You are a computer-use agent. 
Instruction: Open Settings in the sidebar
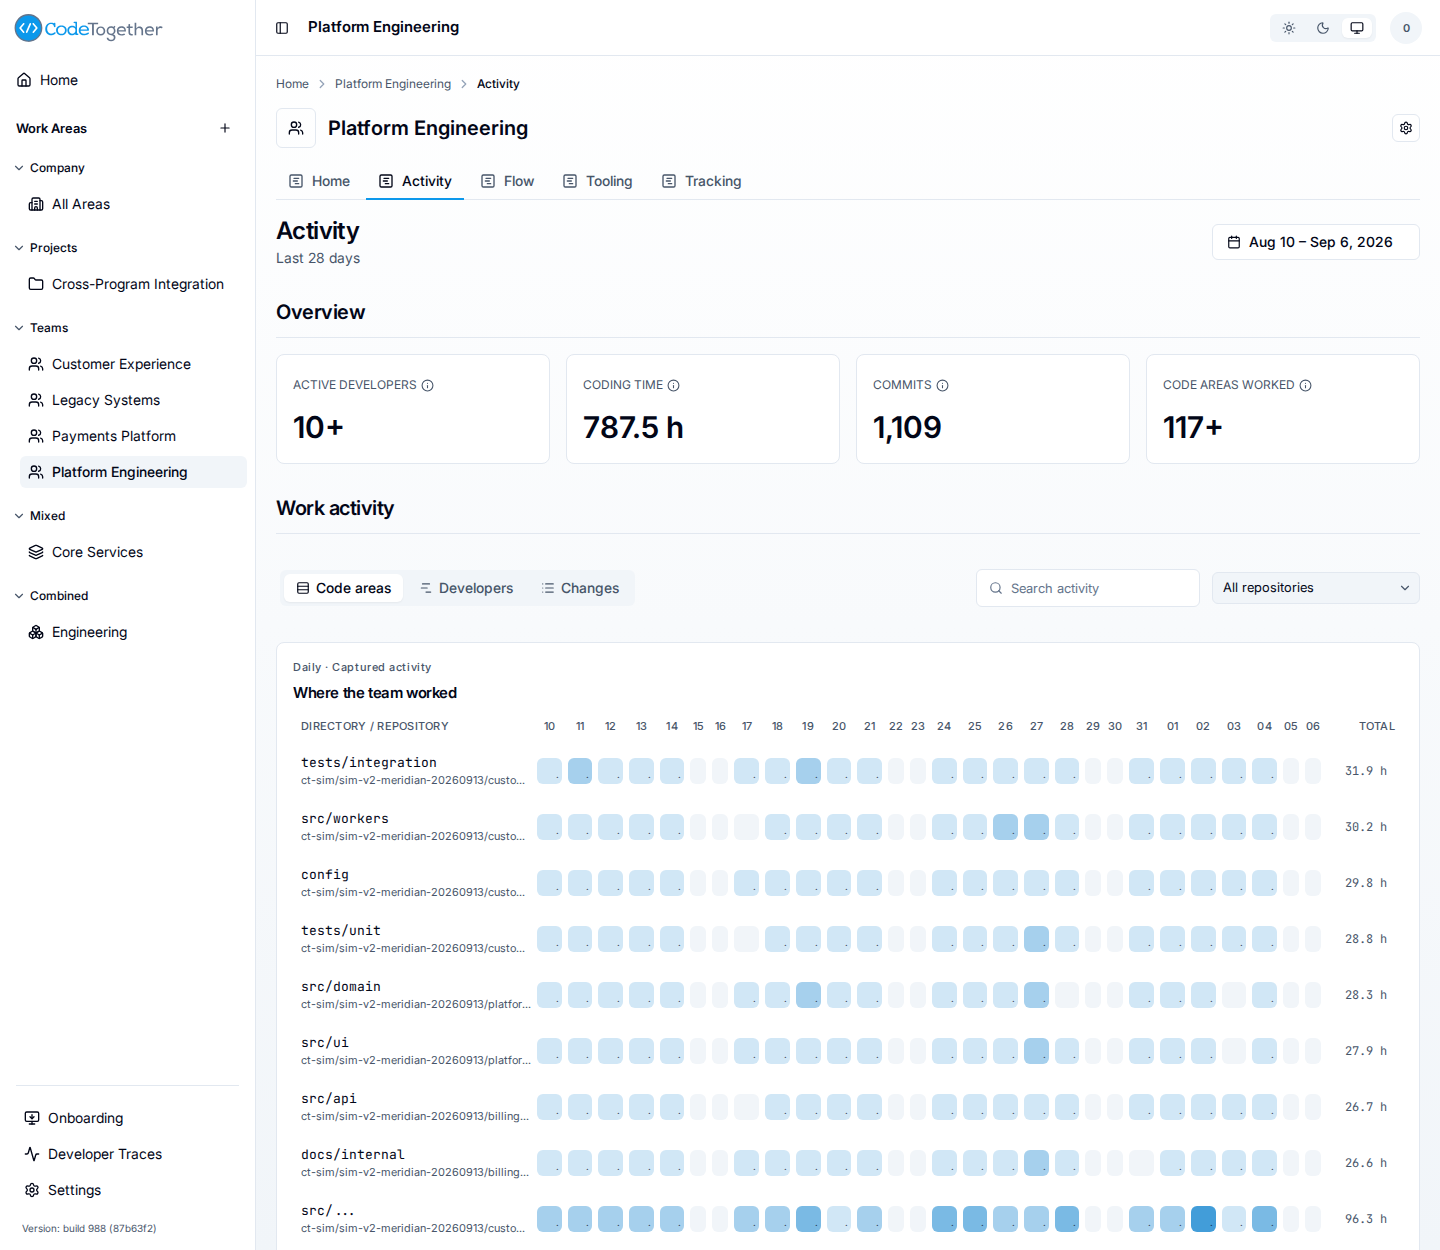point(127,1190)
